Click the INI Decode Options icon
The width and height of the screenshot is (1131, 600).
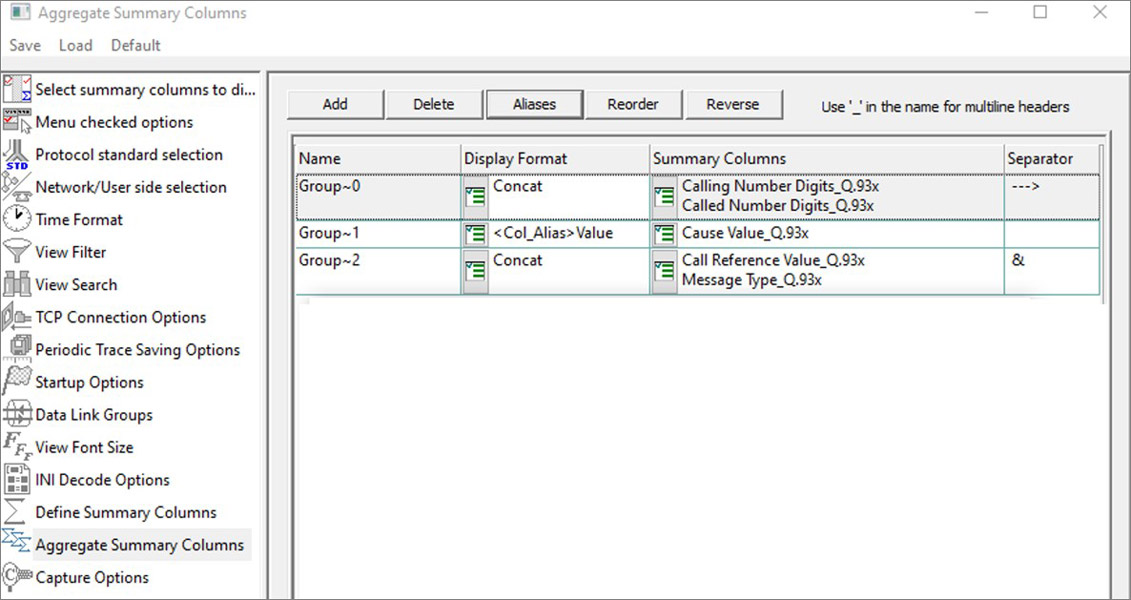tap(17, 480)
